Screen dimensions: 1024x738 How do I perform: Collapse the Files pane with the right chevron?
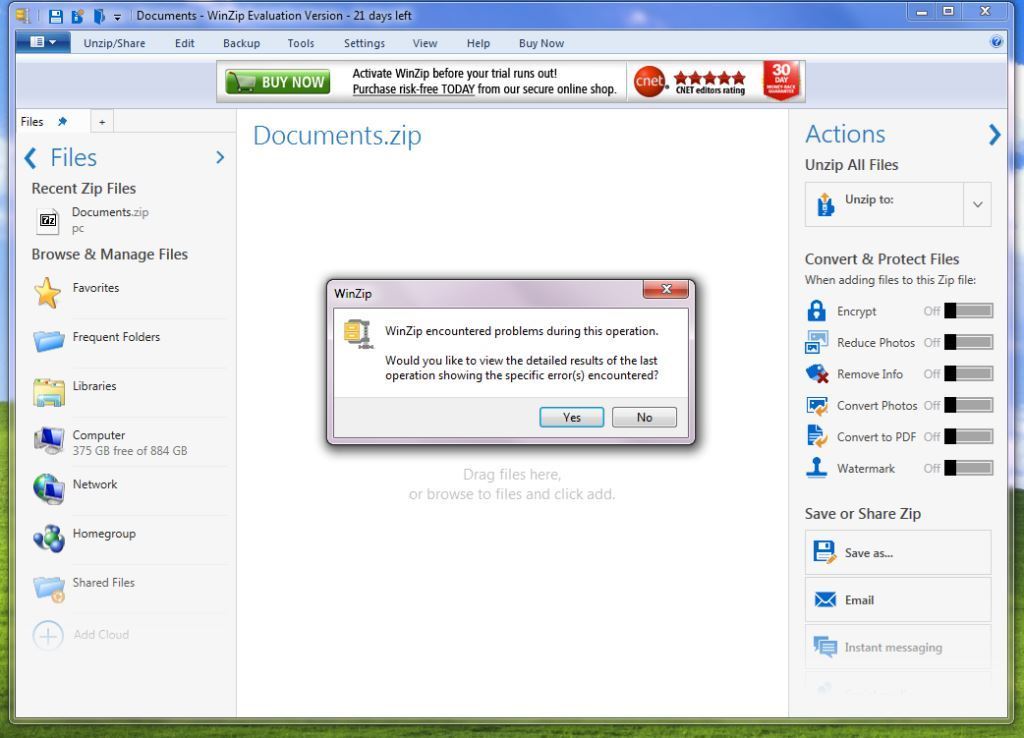click(220, 157)
